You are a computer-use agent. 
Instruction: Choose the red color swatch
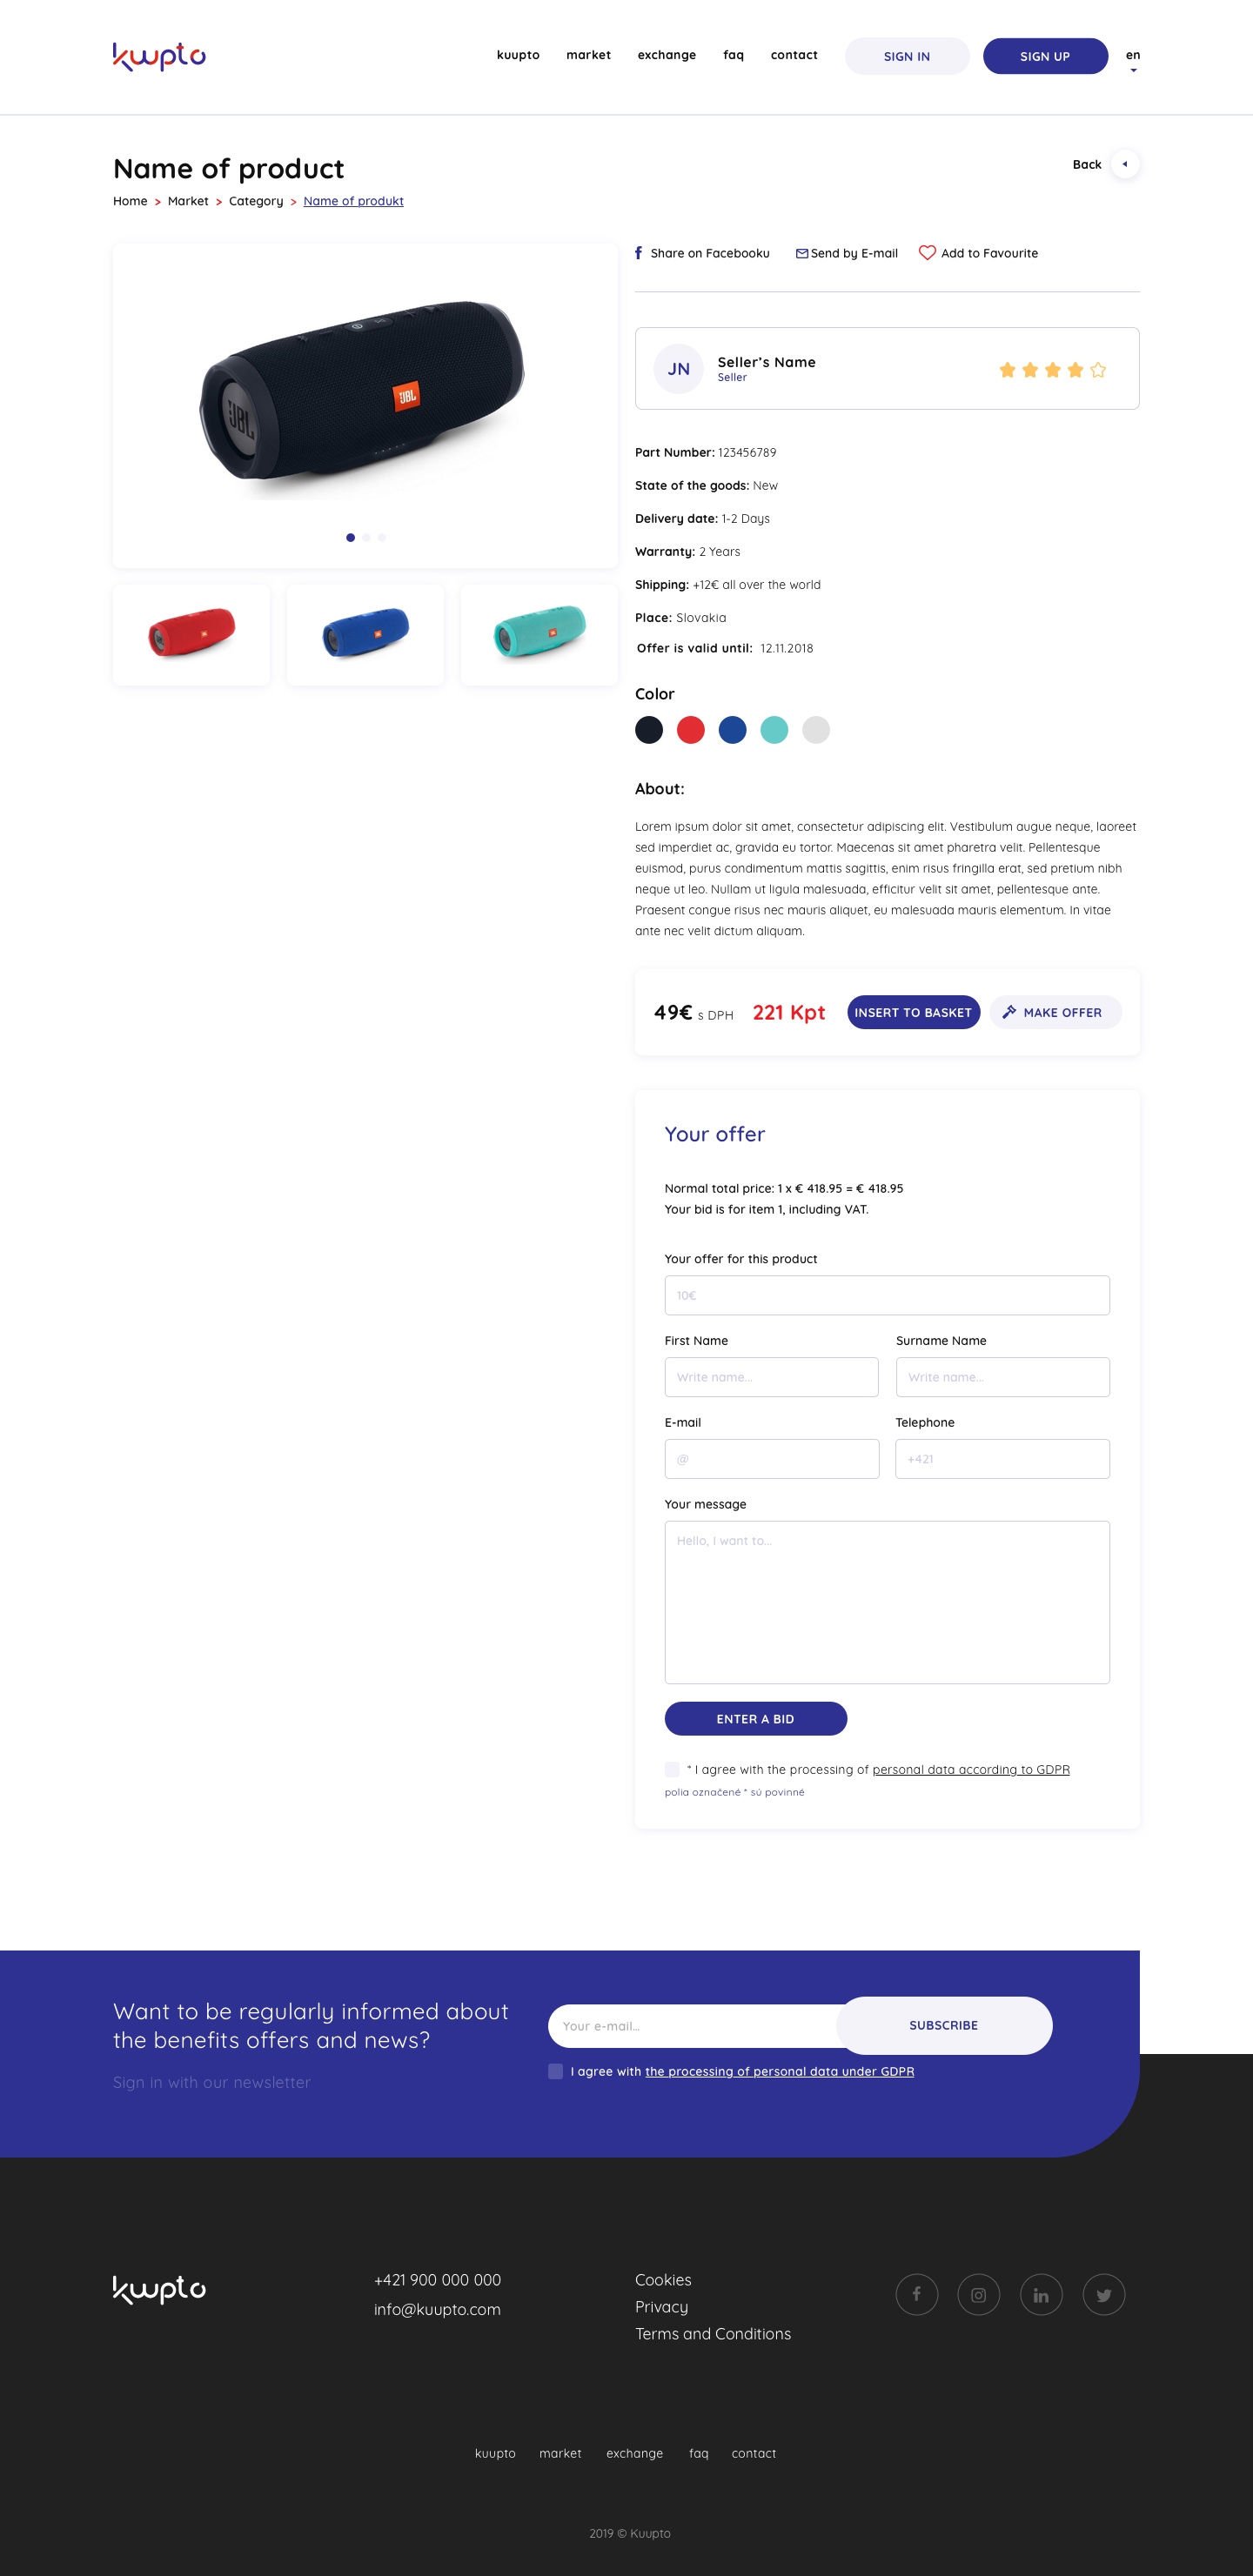(690, 730)
